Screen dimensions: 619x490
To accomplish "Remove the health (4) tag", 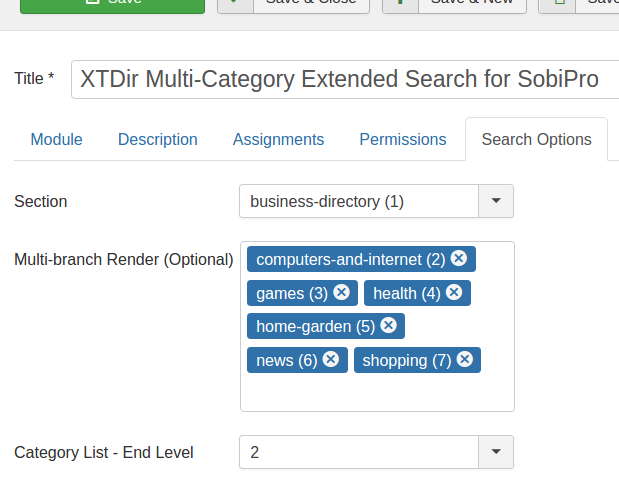I will [454, 293].
